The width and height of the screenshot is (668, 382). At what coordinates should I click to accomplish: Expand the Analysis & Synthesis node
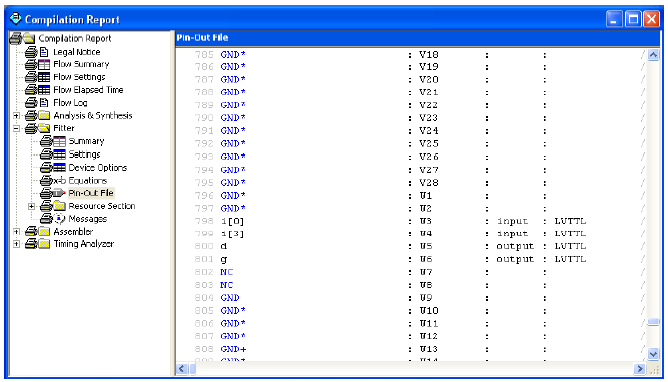(x=16, y=115)
